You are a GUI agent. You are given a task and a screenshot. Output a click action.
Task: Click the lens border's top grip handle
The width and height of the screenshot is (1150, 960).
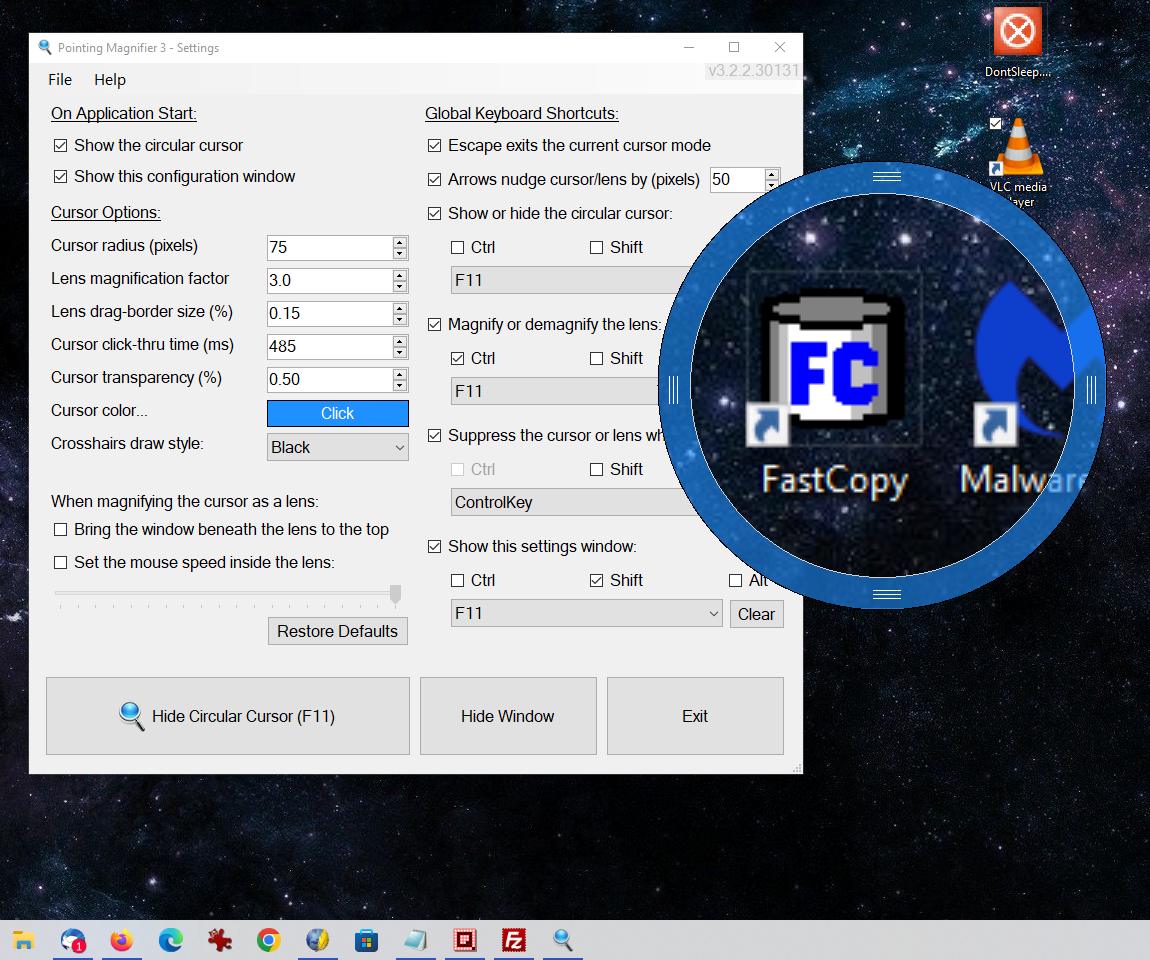[887, 176]
